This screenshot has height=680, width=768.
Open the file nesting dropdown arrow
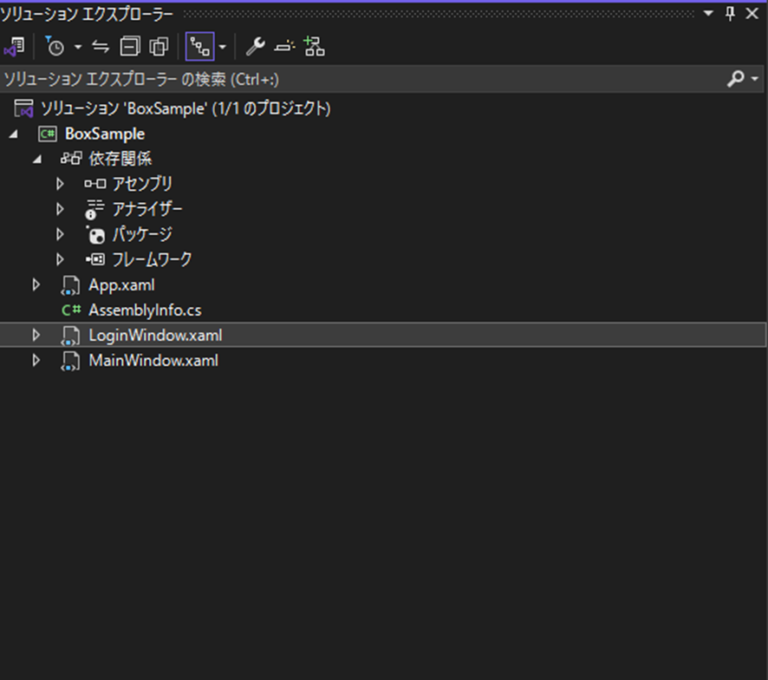coord(222,47)
